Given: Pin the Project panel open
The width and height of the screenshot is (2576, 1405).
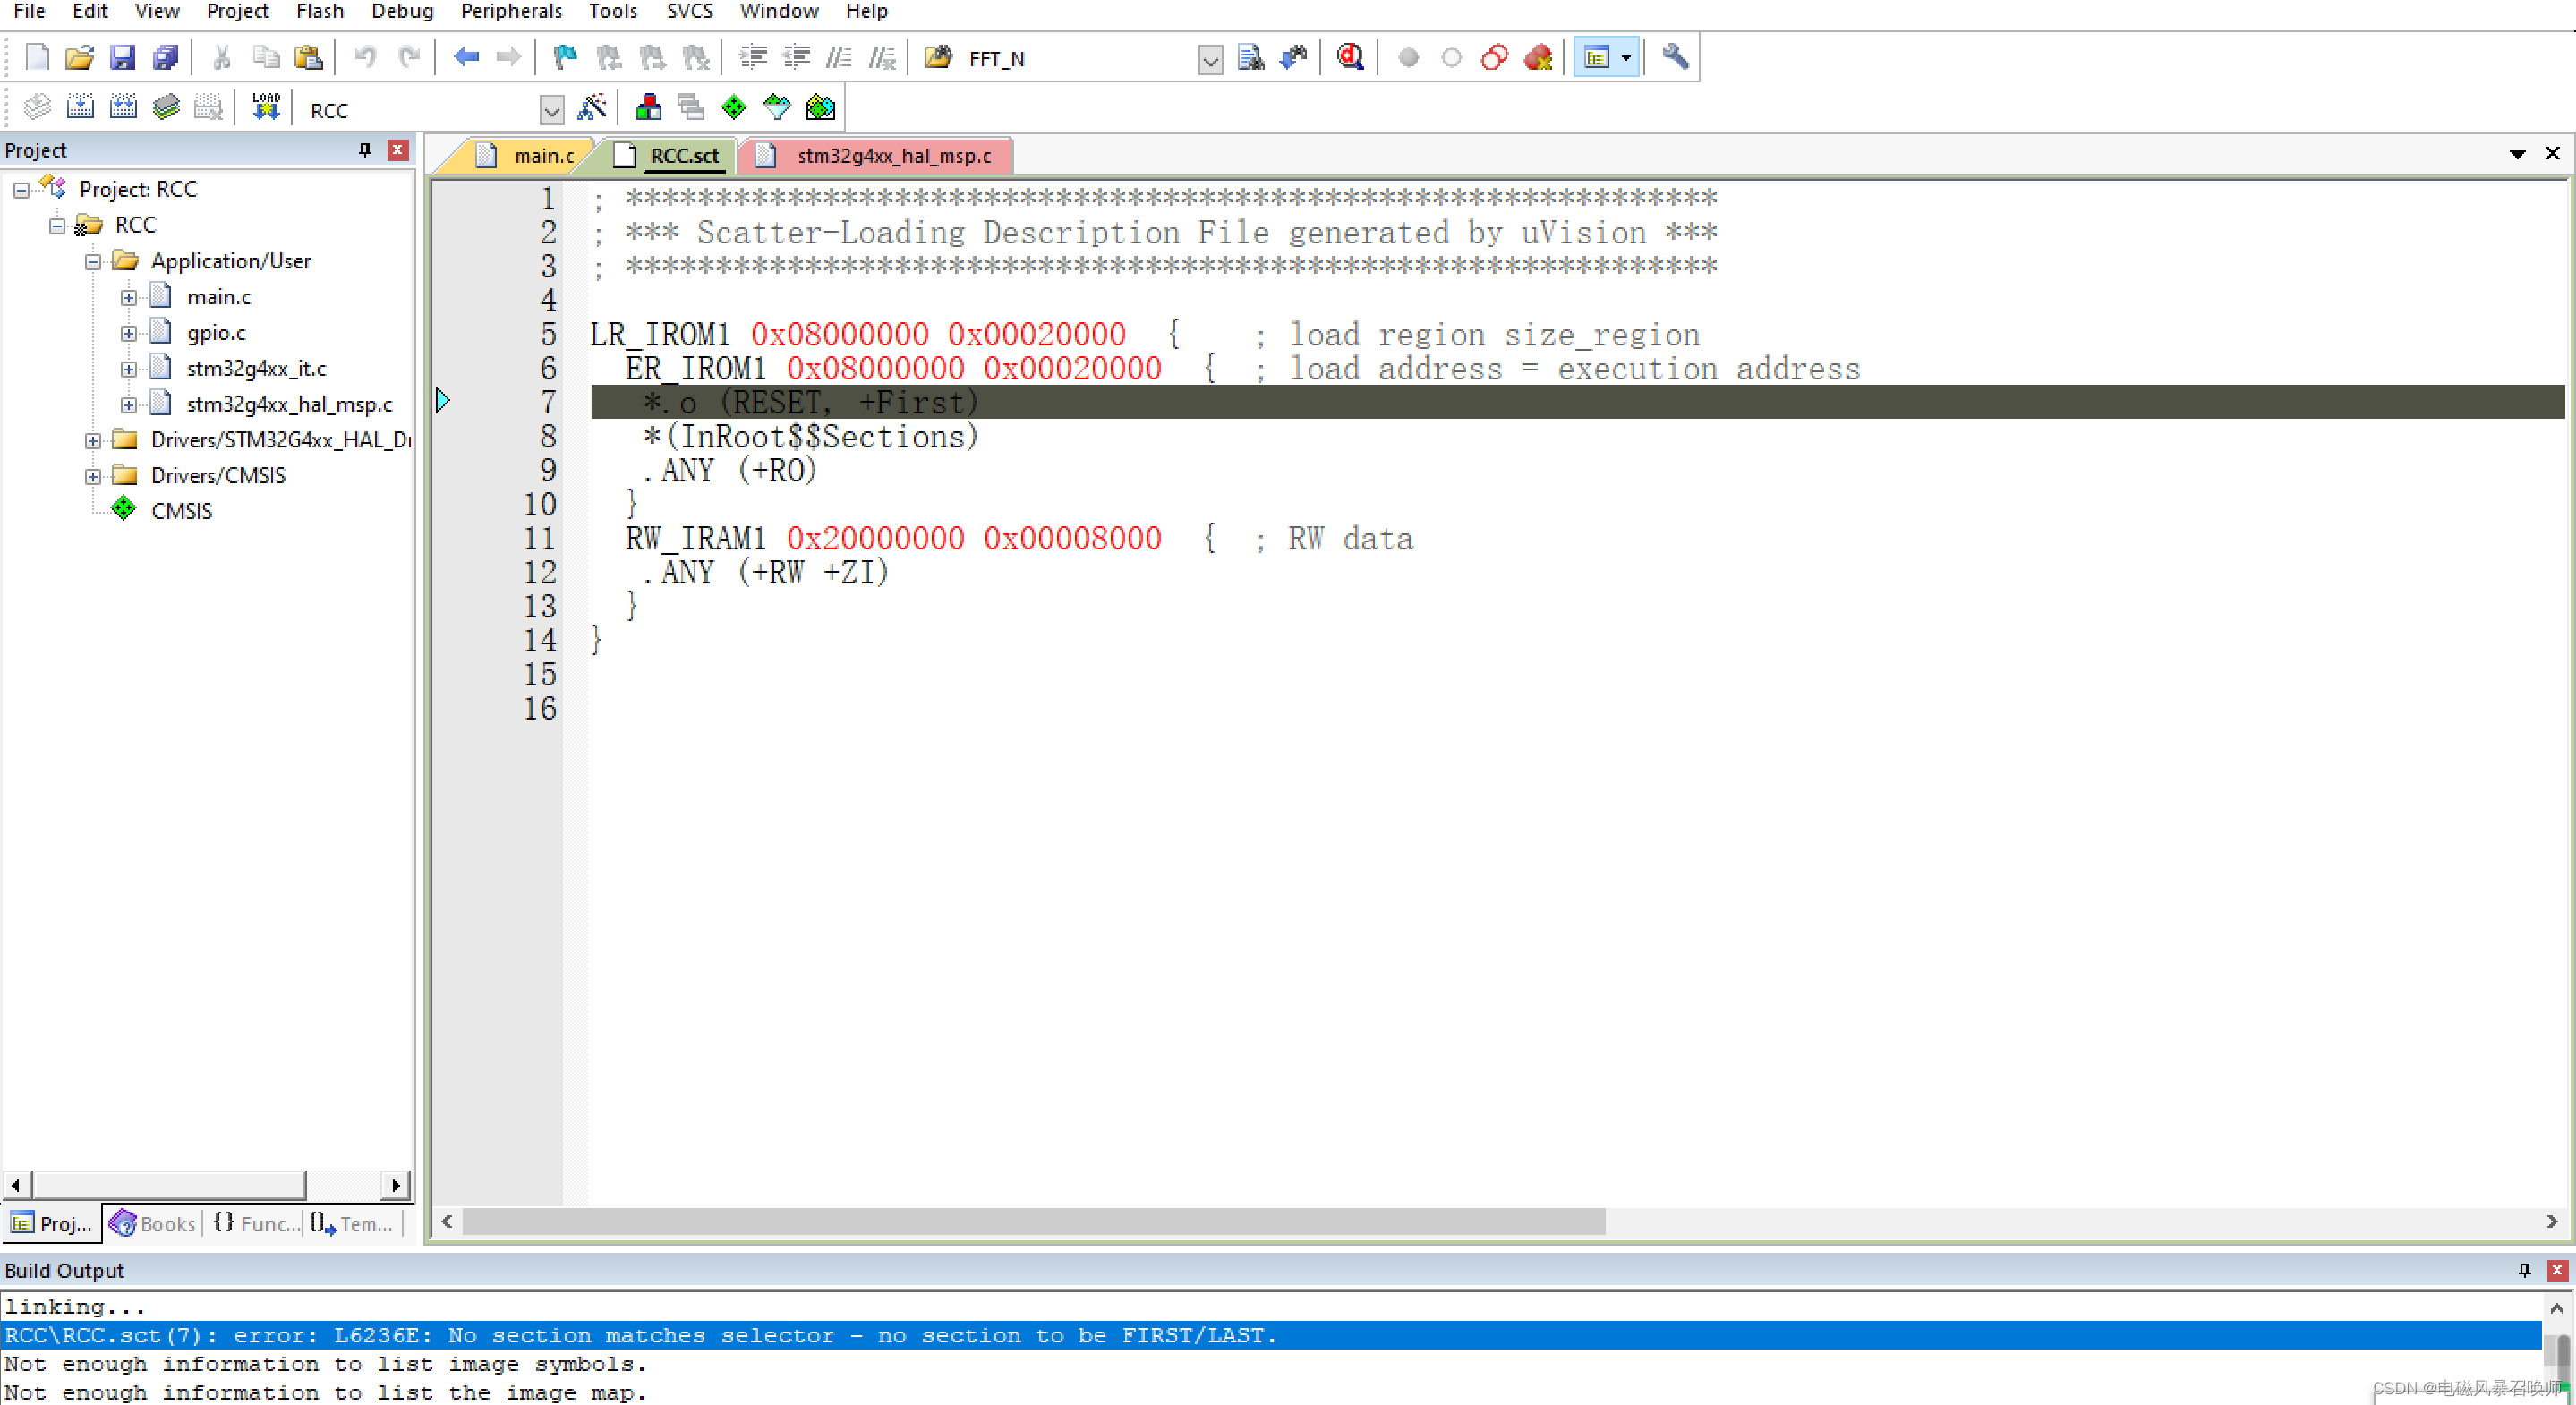Looking at the screenshot, I should [x=364, y=149].
